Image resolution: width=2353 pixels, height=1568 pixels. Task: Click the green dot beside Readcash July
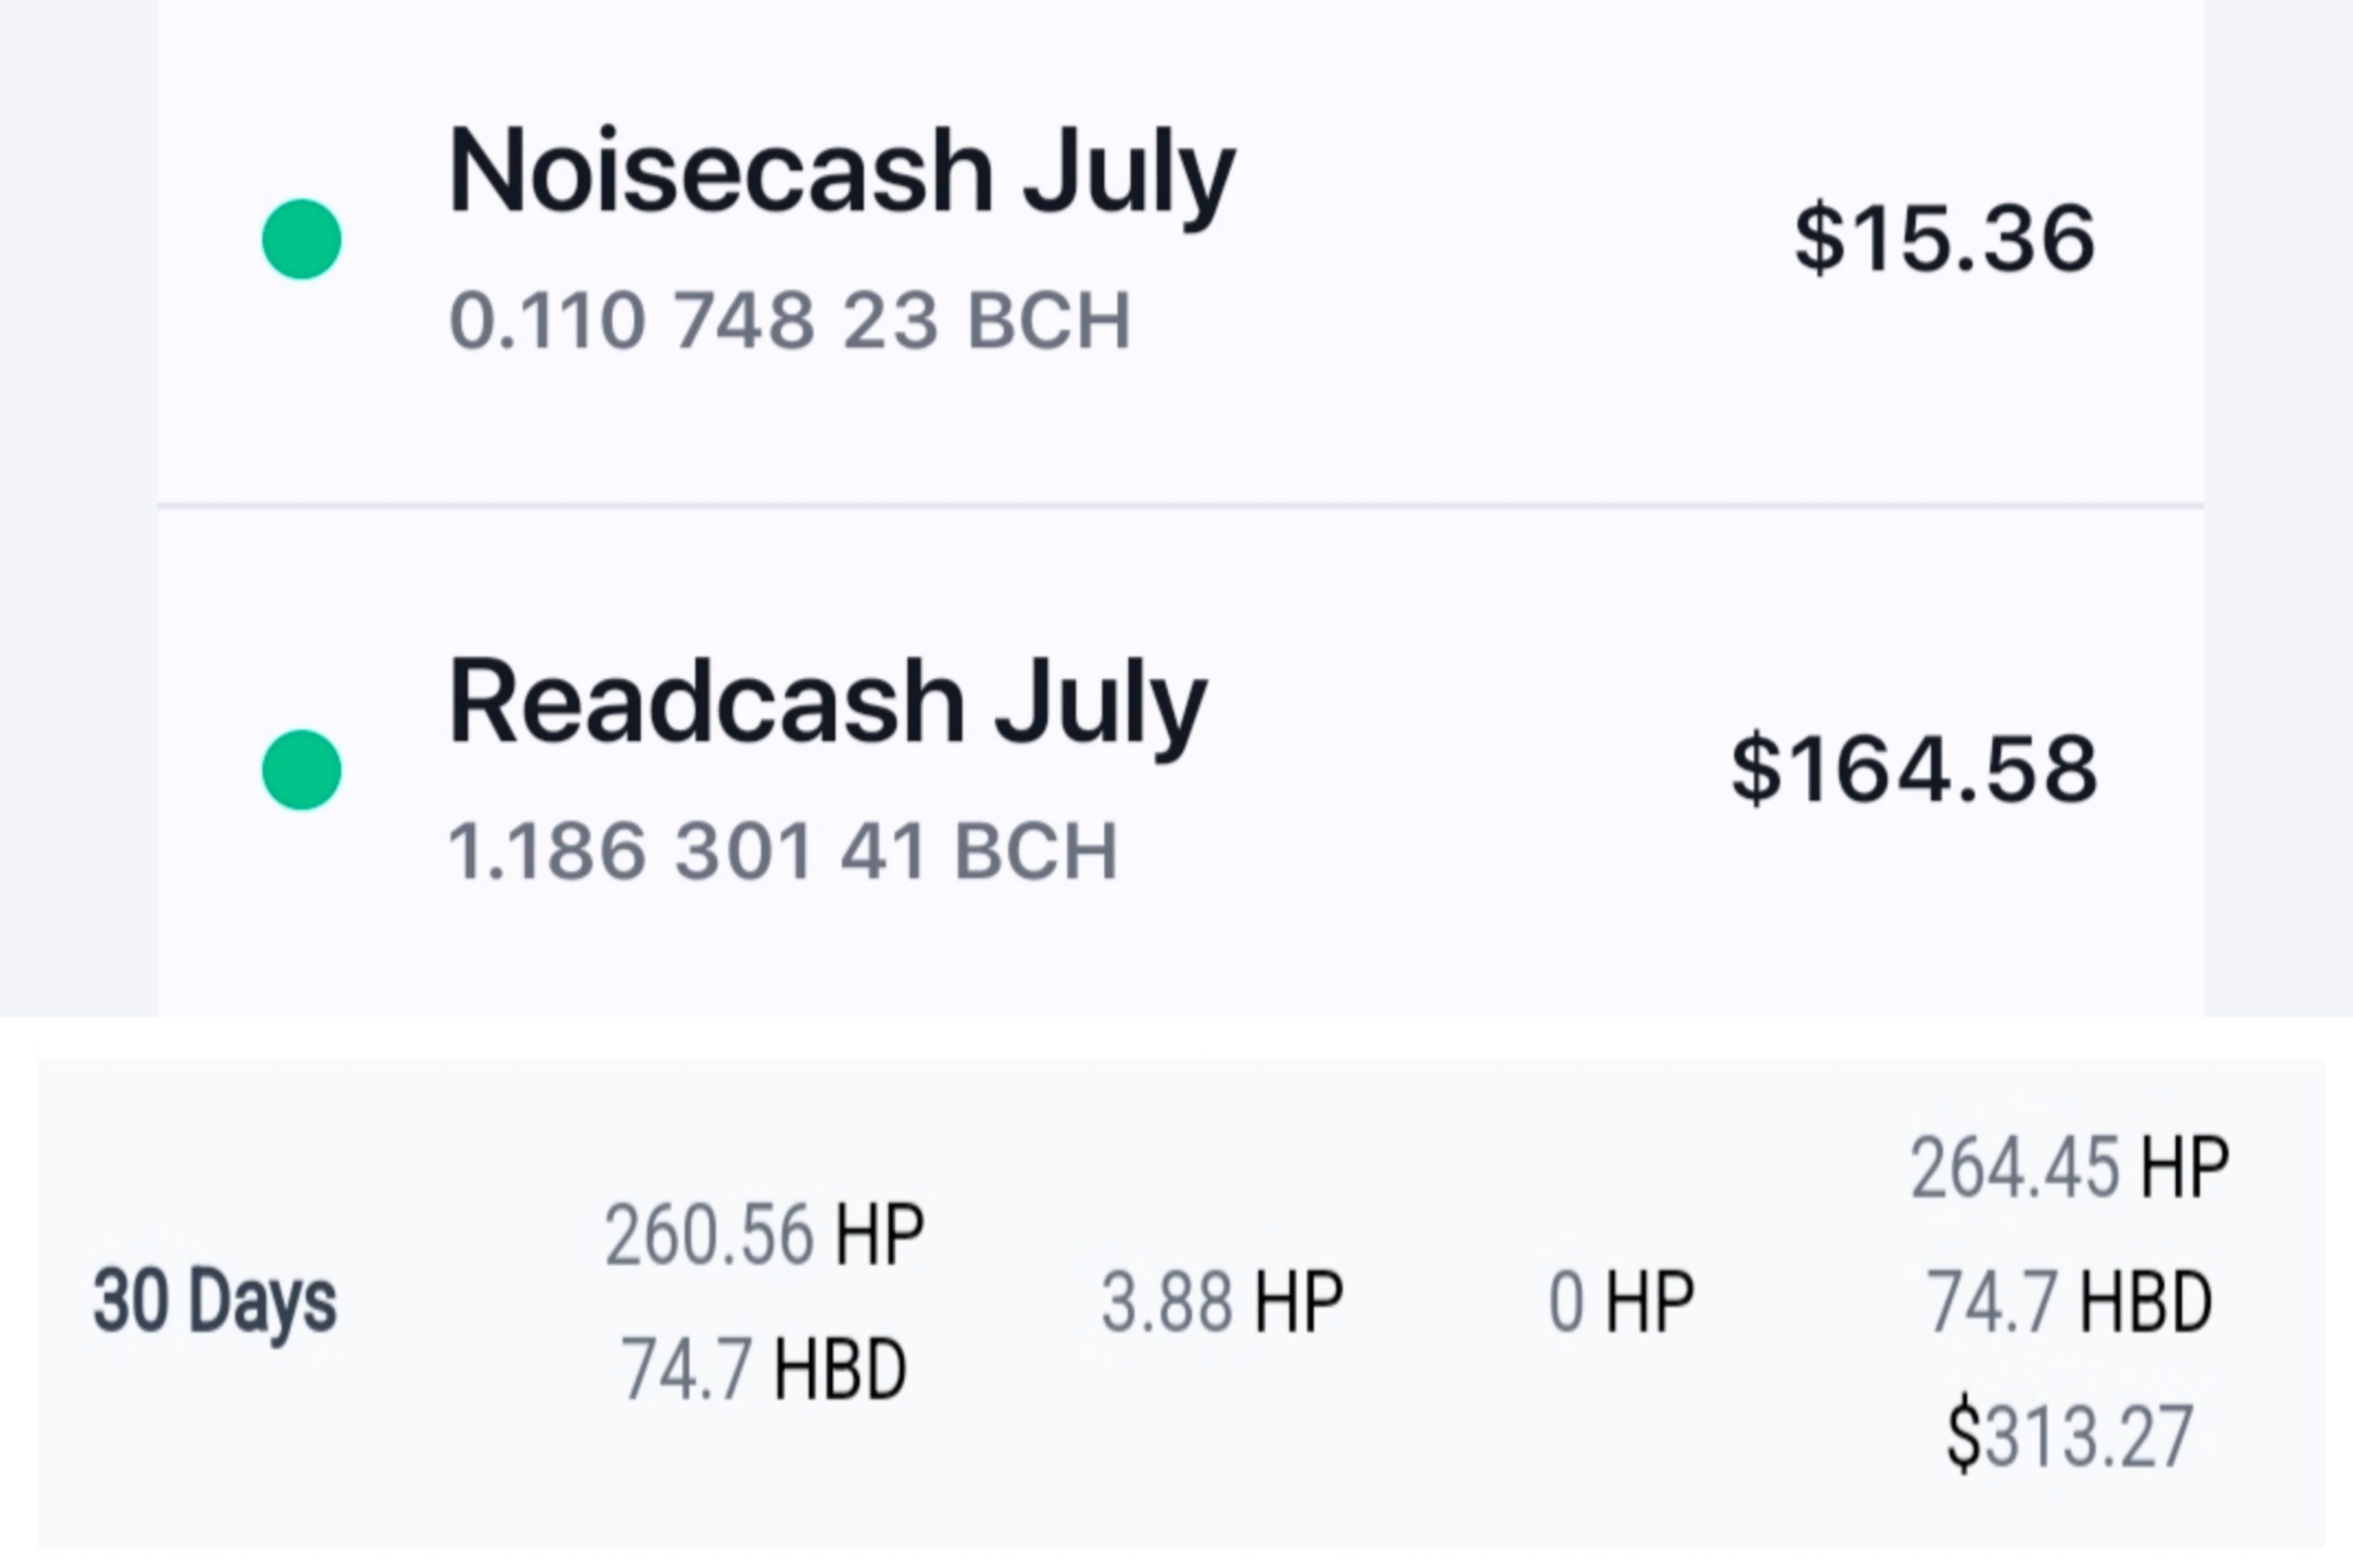point(301,770)
